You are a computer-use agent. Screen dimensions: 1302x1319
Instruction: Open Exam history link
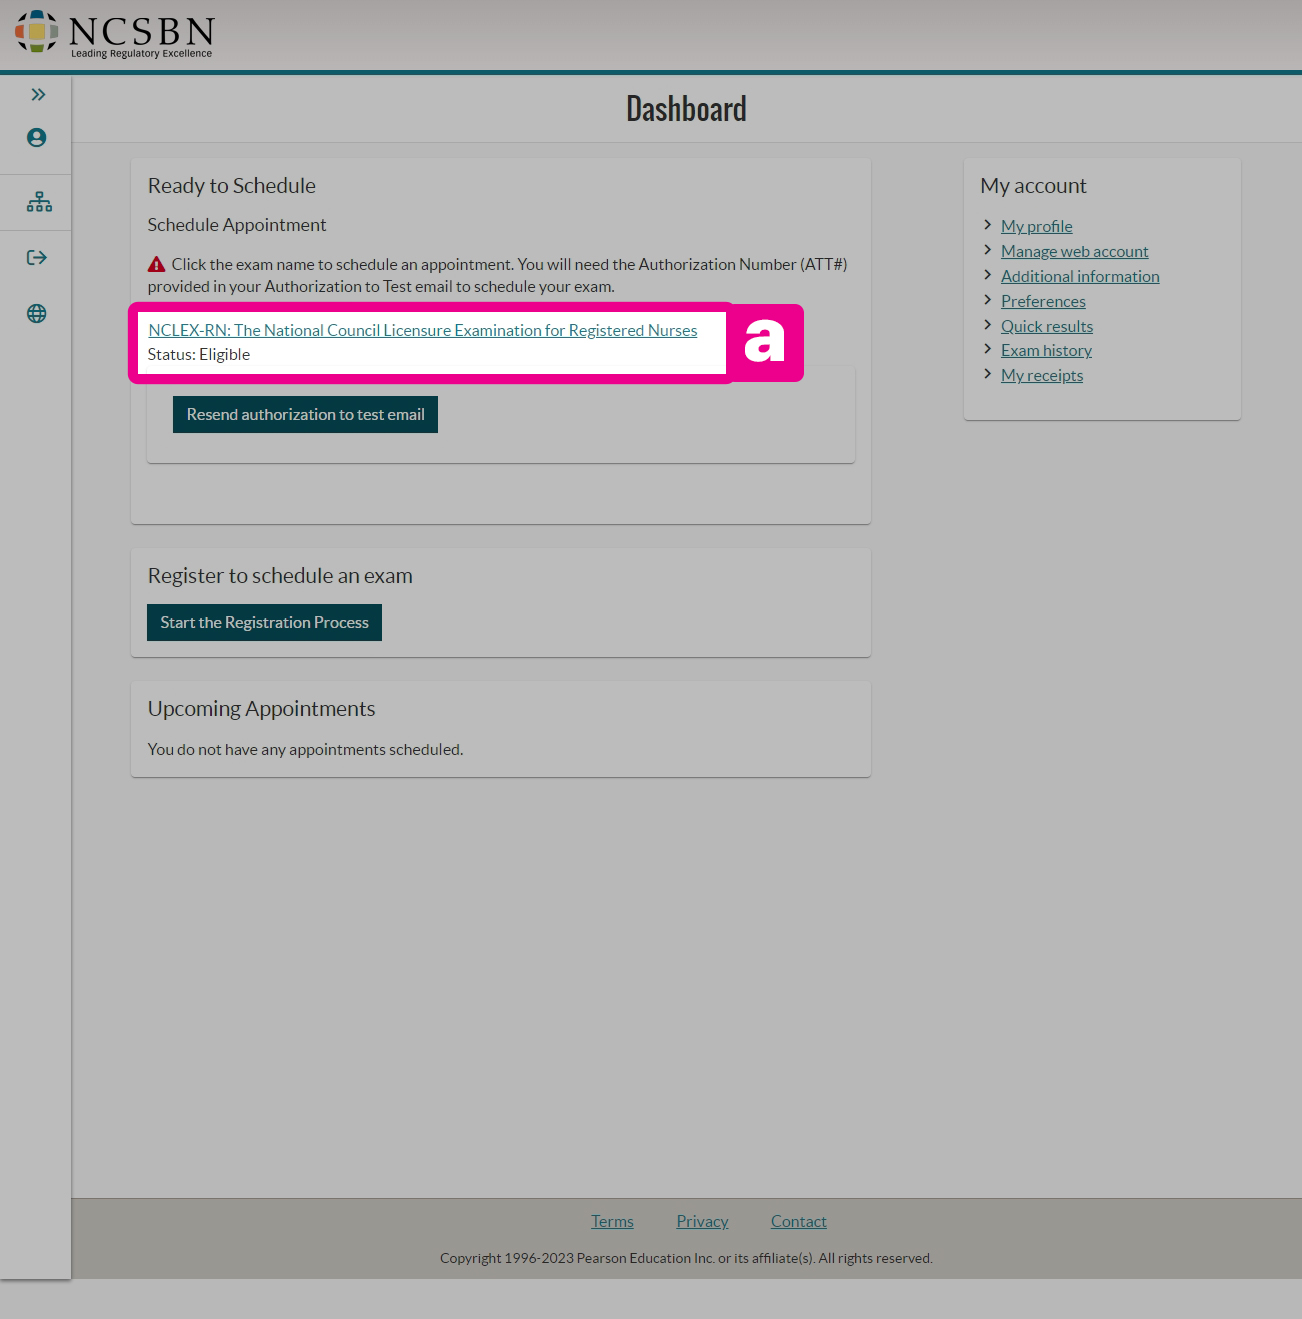1046,351
